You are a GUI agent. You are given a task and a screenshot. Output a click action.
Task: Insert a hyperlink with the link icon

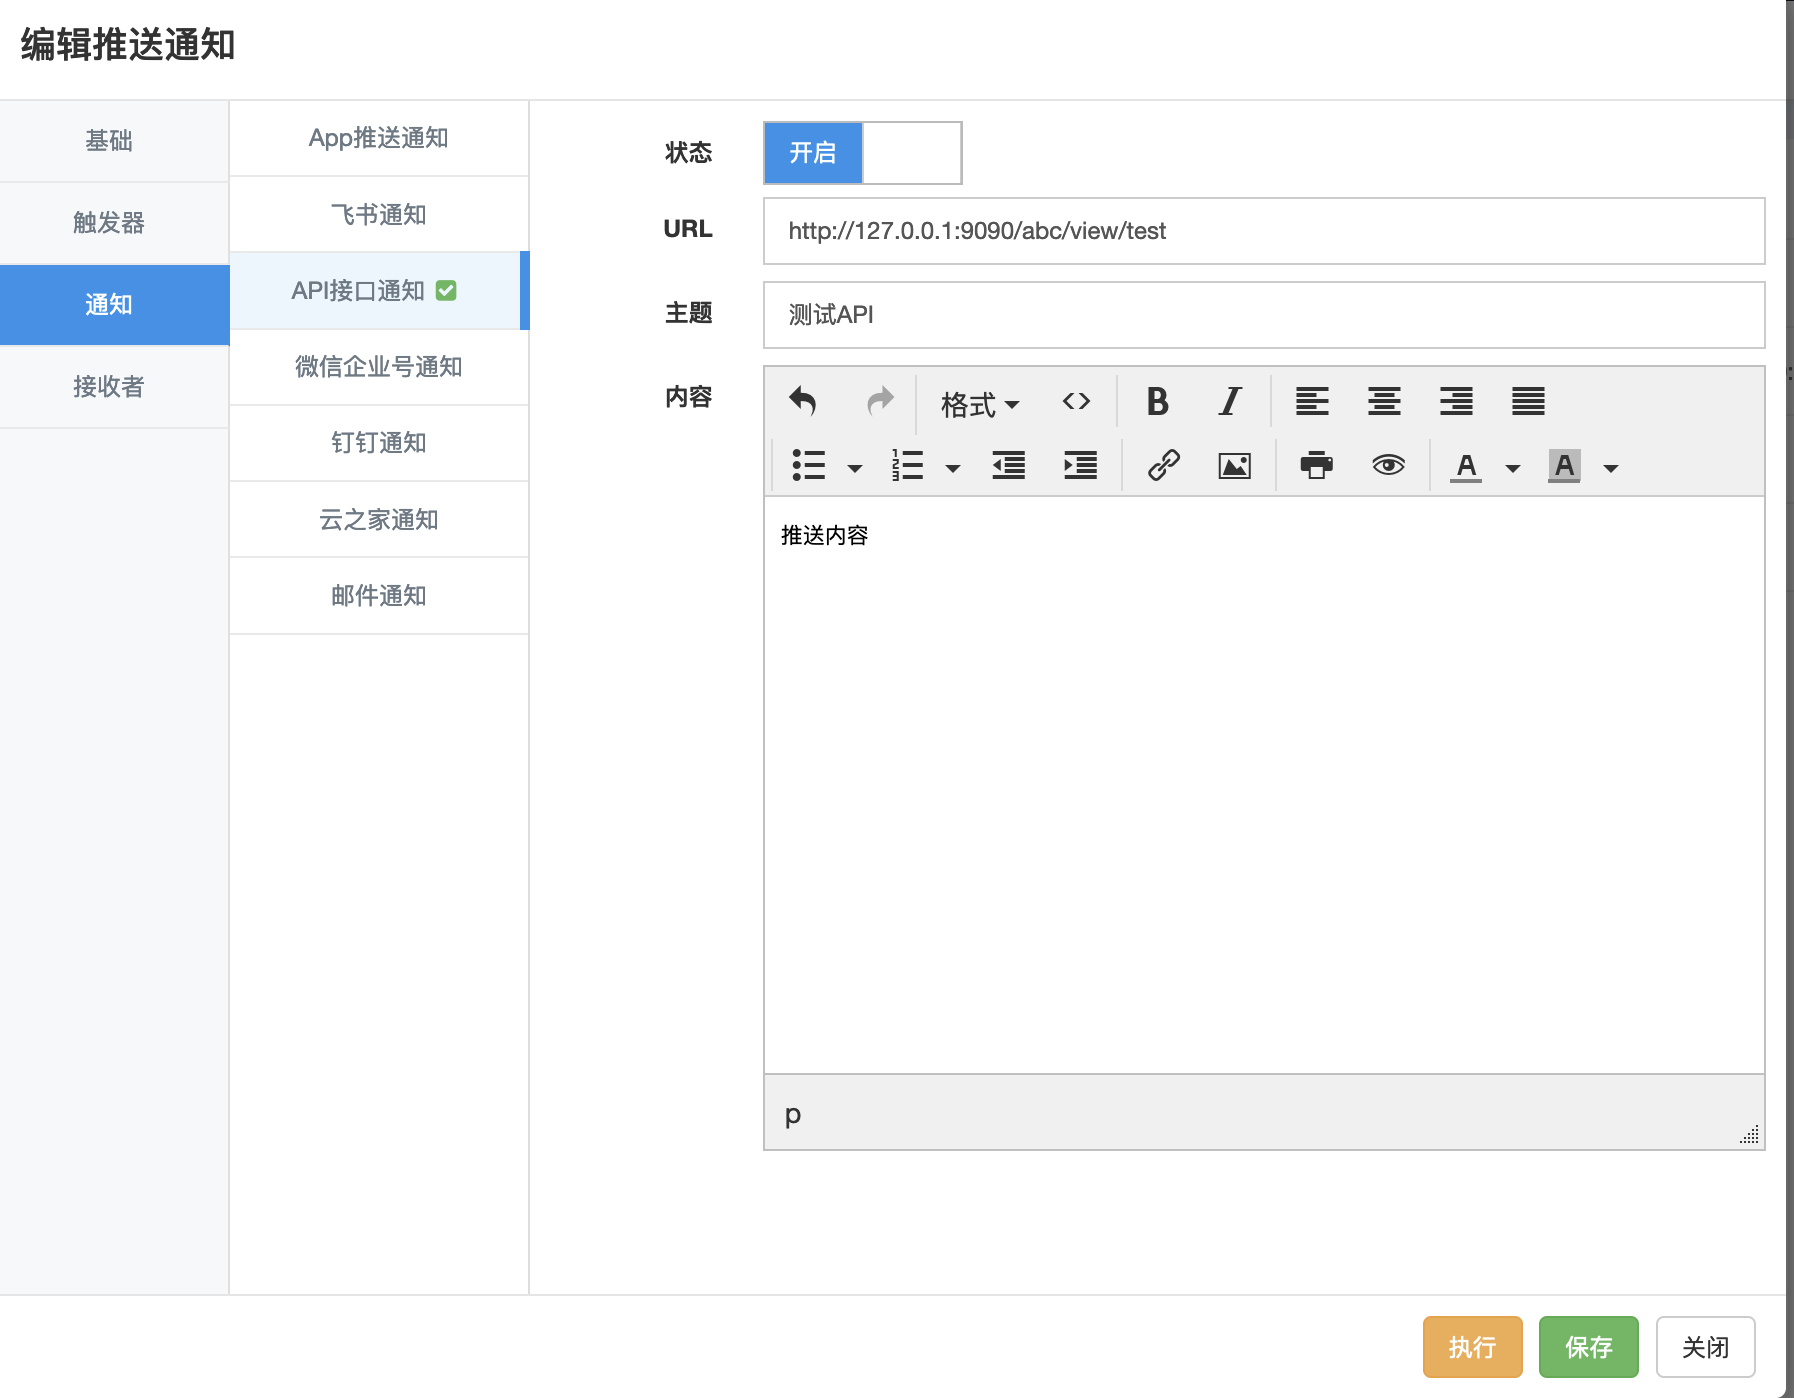click(1163, 466)
